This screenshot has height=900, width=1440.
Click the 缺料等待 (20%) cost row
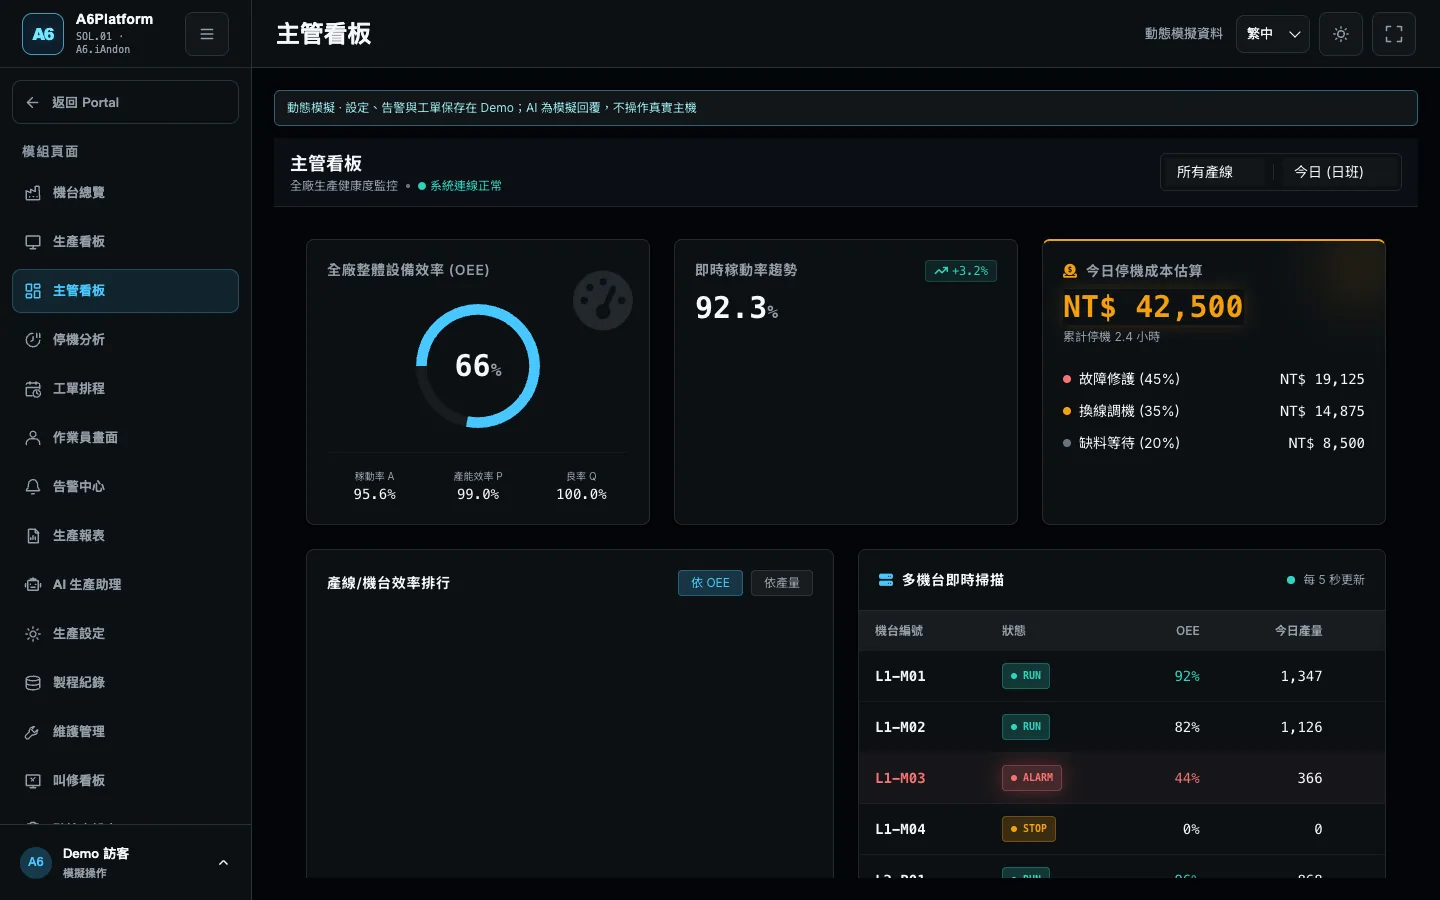tap(1214, 443)
